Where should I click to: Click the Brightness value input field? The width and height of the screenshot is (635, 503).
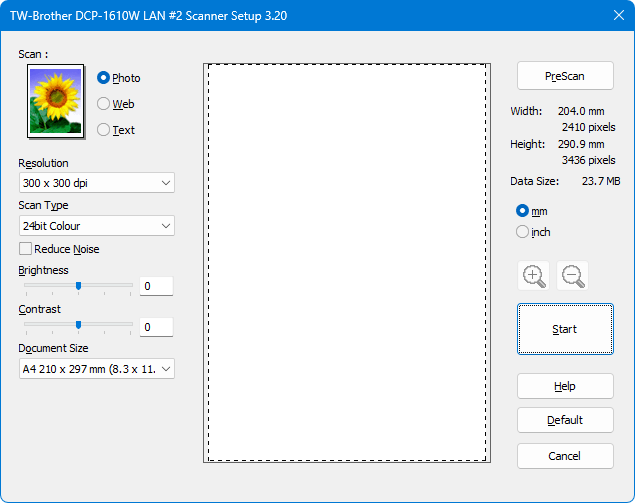click(156, 287)
